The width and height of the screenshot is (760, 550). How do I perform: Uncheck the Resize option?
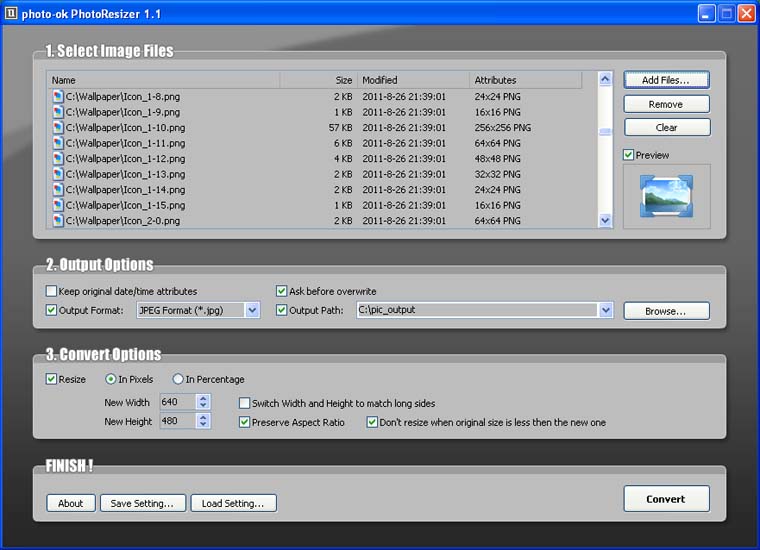(x=51, y=379)
